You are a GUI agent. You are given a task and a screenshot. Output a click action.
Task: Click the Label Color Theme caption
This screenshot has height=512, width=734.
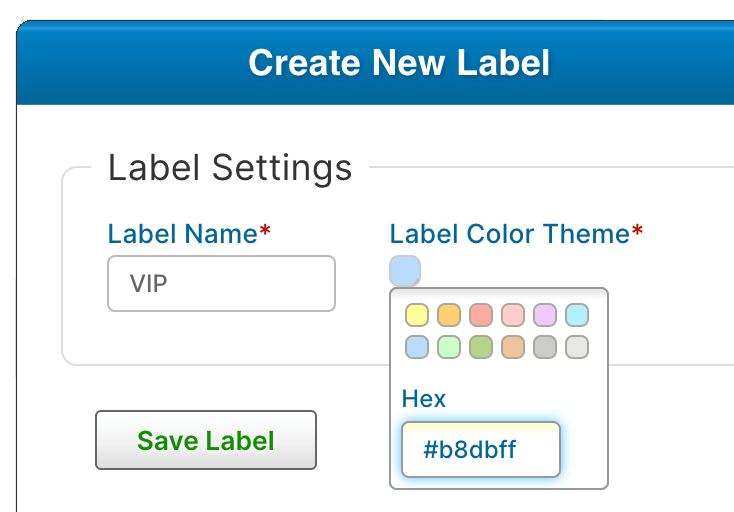tap(509, 234)
